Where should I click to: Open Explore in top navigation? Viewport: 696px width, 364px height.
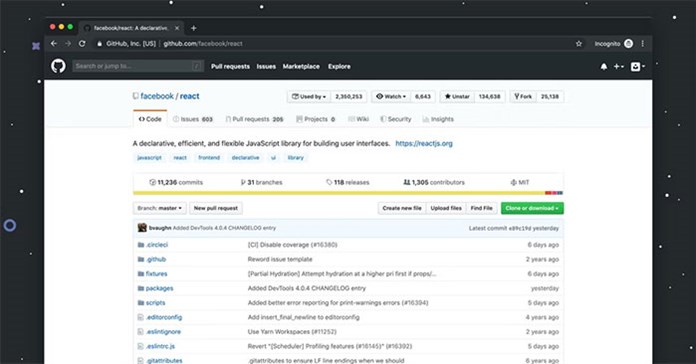[339, 67]
